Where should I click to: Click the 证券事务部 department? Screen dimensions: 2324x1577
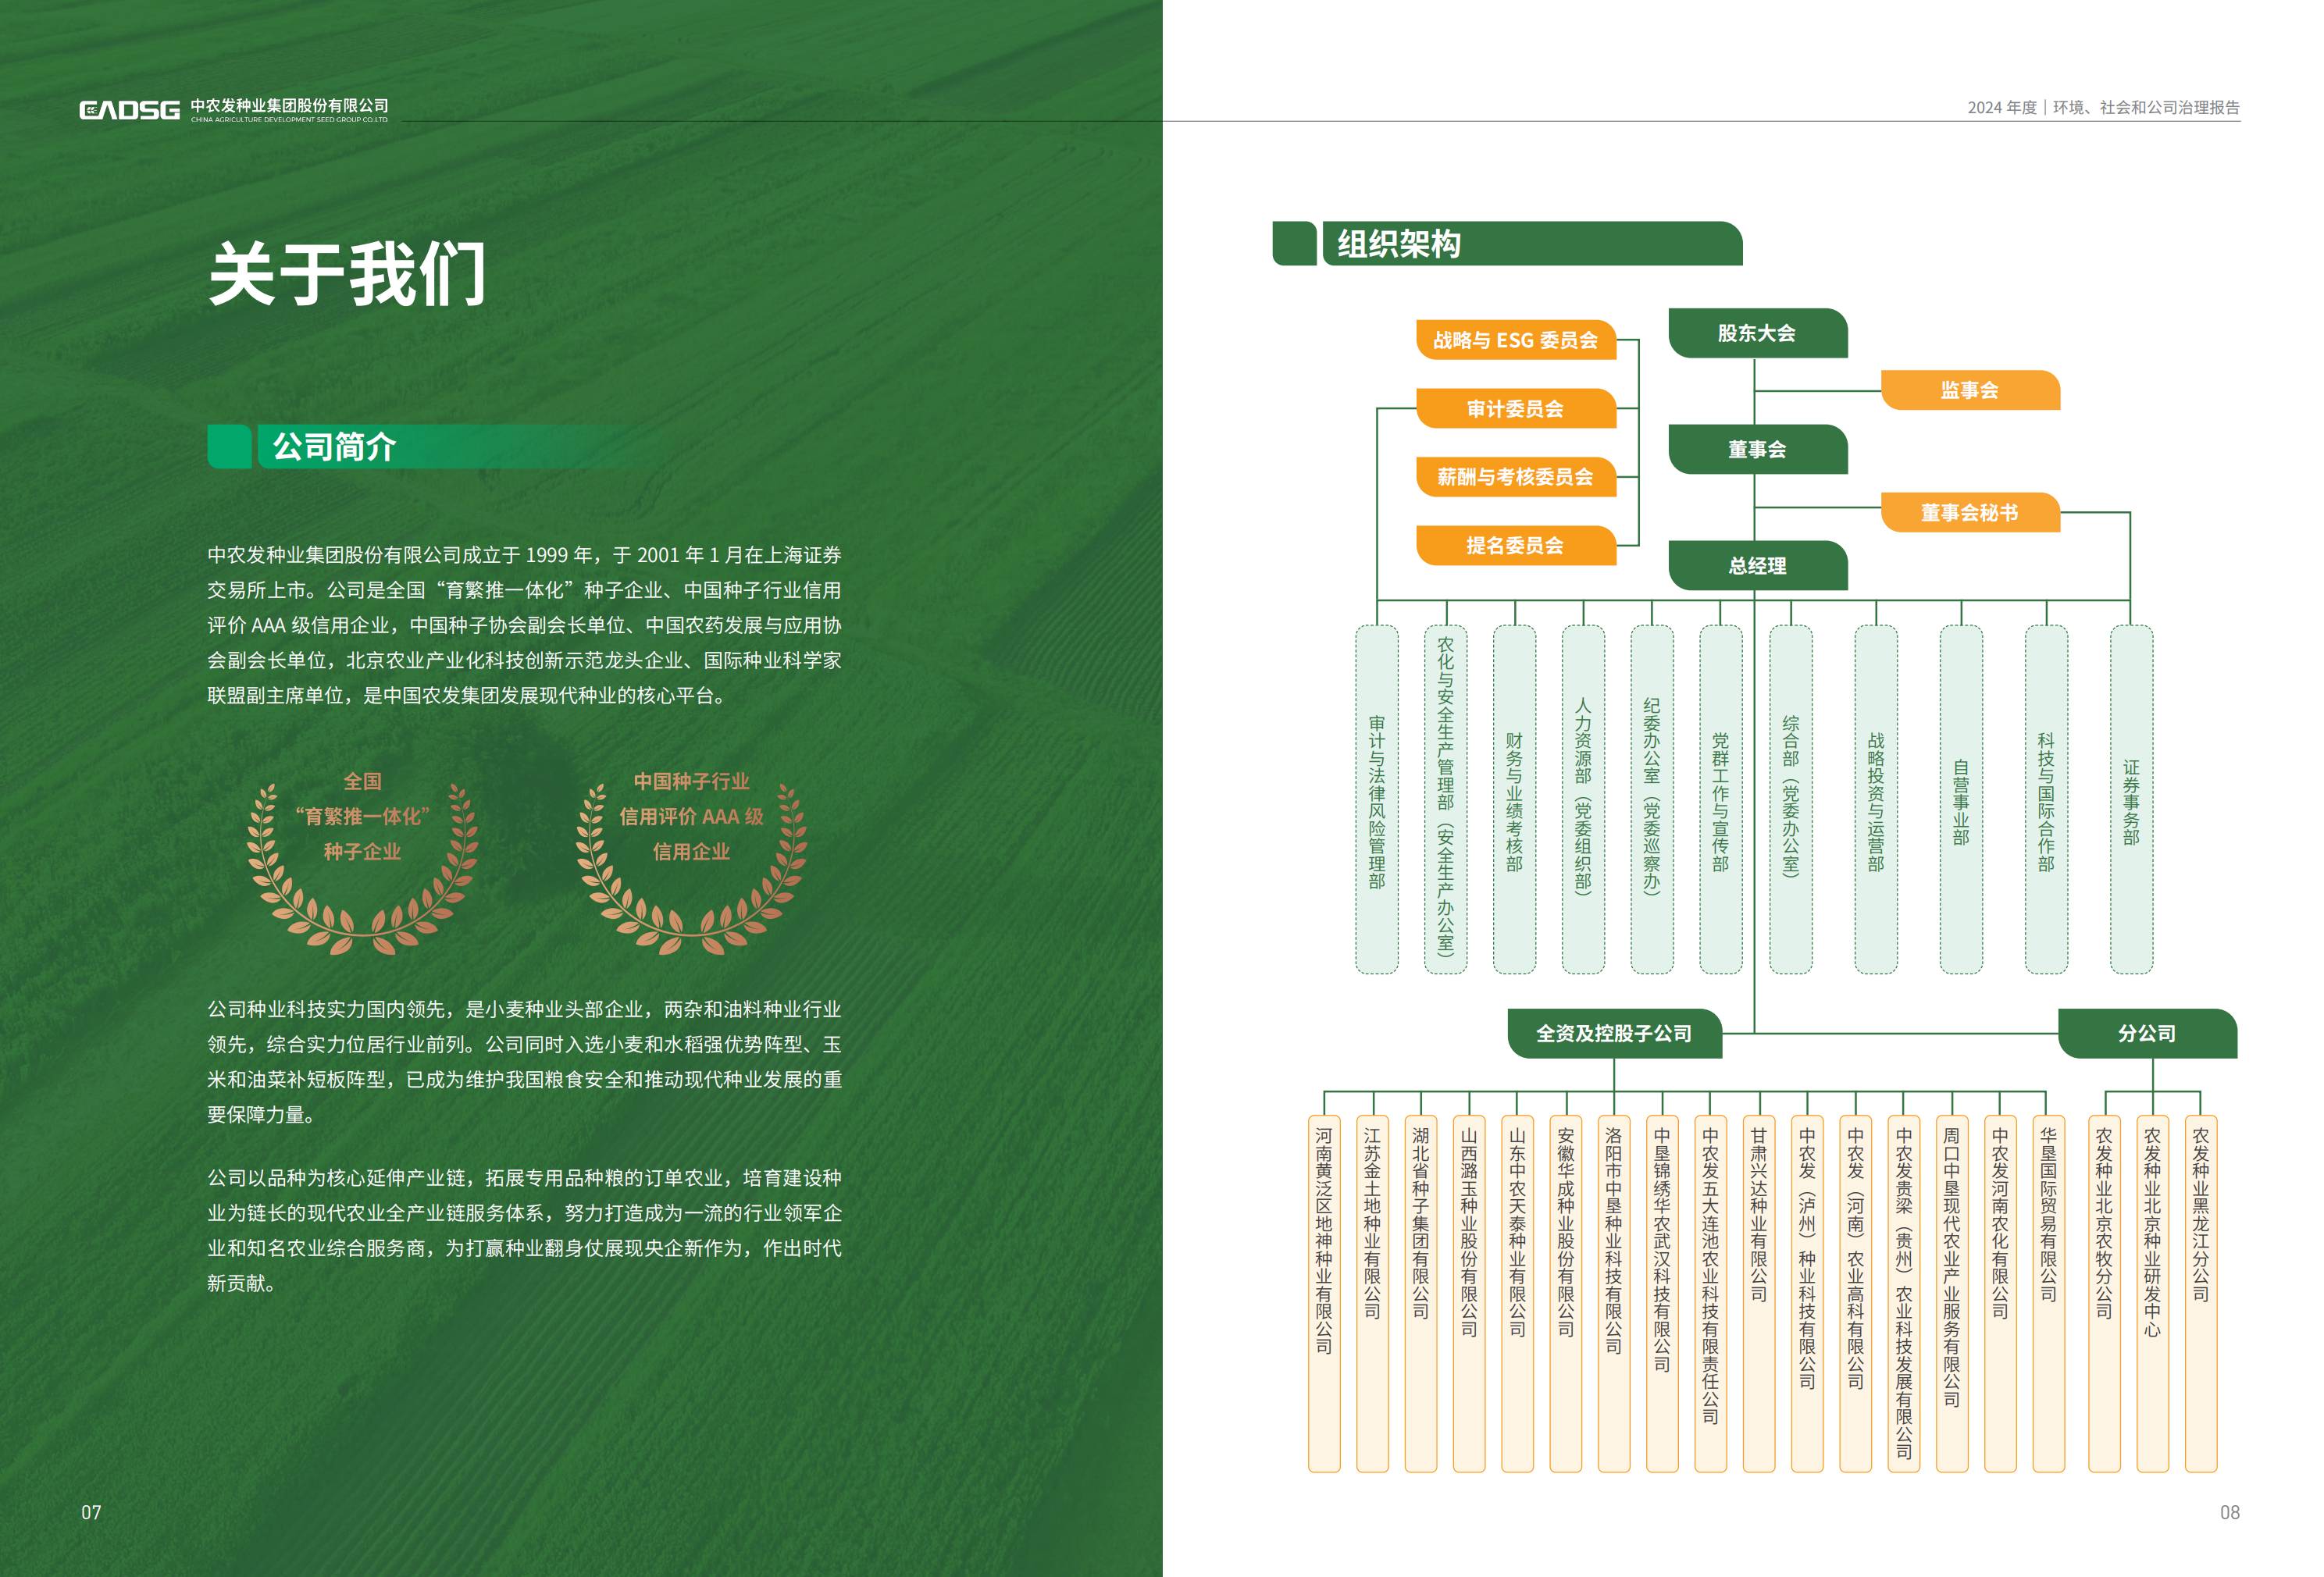pos(2131,800)
